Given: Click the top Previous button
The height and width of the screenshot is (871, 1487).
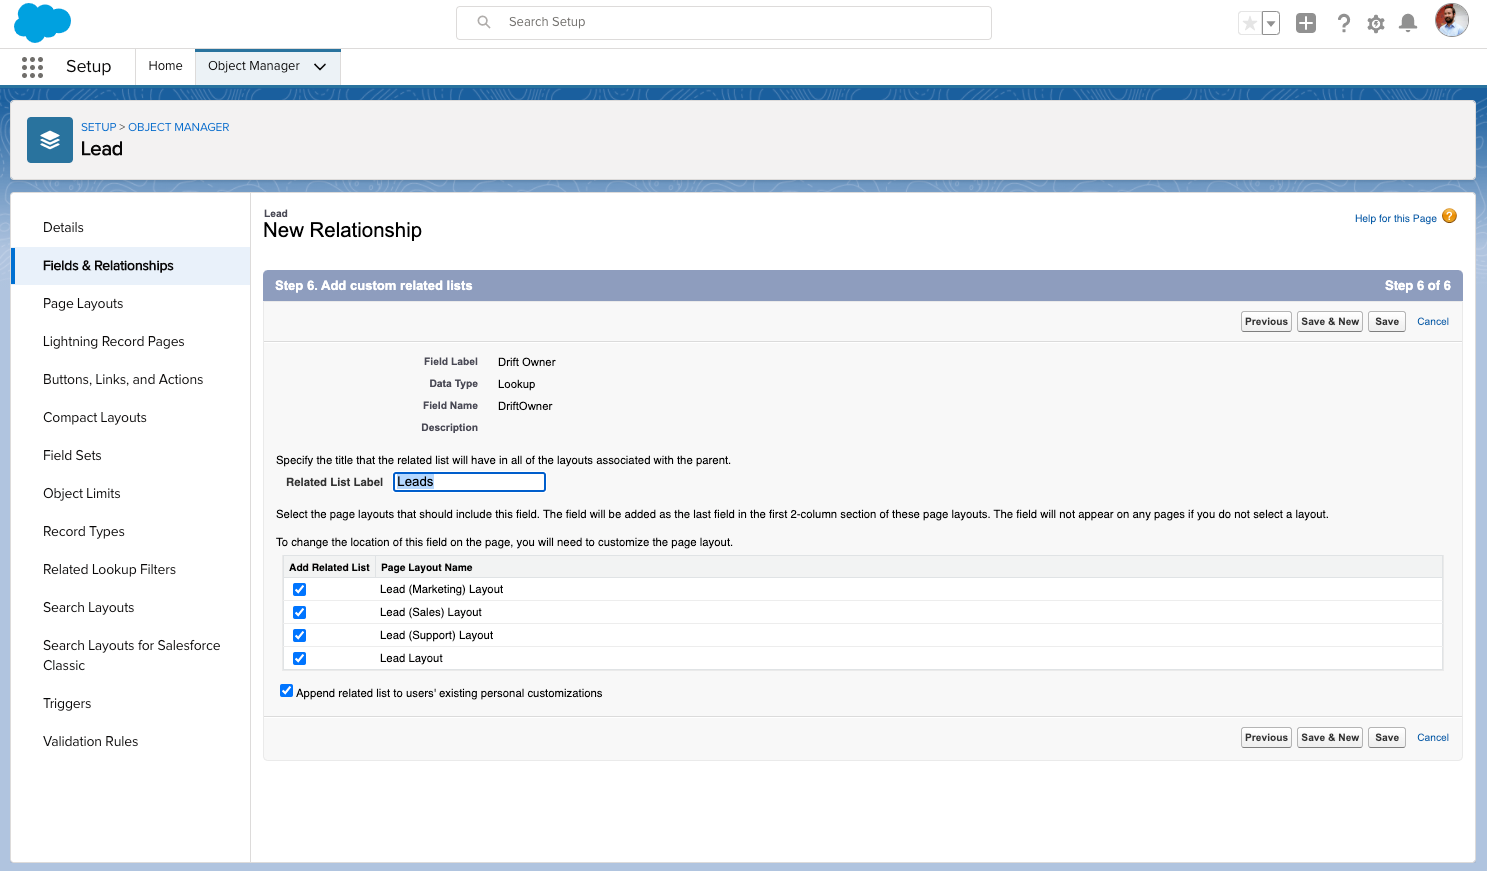Looking at the screenshot, I should pos(1266,322).
